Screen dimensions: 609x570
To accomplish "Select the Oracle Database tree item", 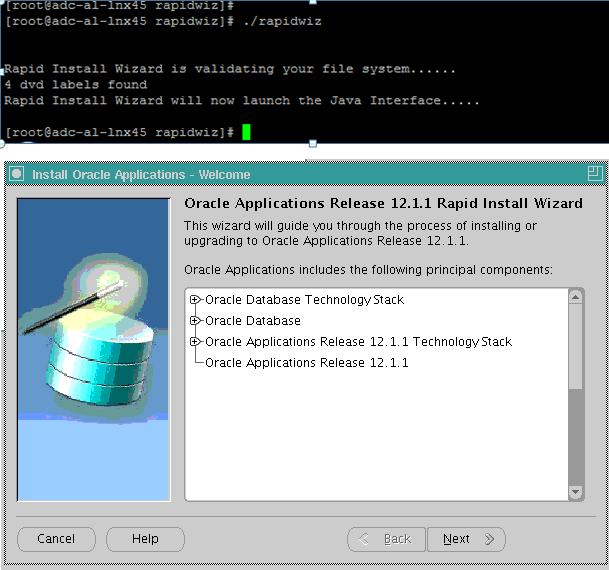I will click(x=253, y=321).
